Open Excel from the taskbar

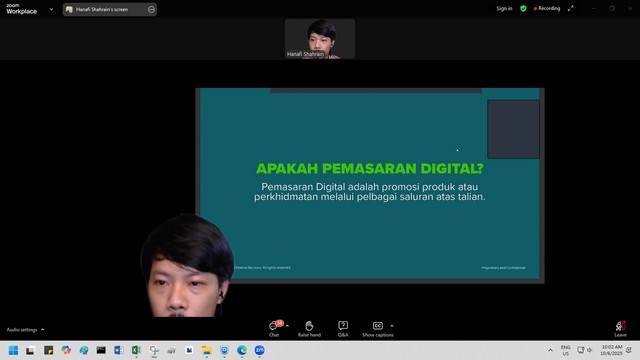click(136, 350)
